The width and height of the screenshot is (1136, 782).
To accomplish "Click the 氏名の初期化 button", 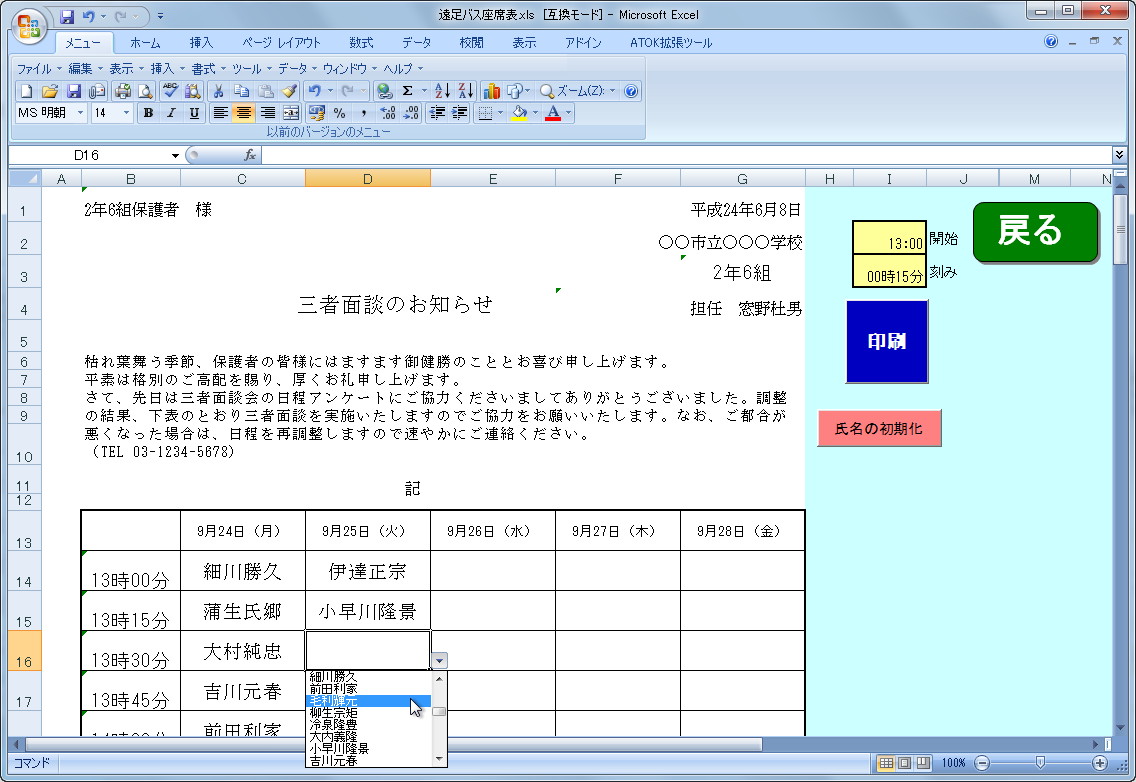I will 879,427.
